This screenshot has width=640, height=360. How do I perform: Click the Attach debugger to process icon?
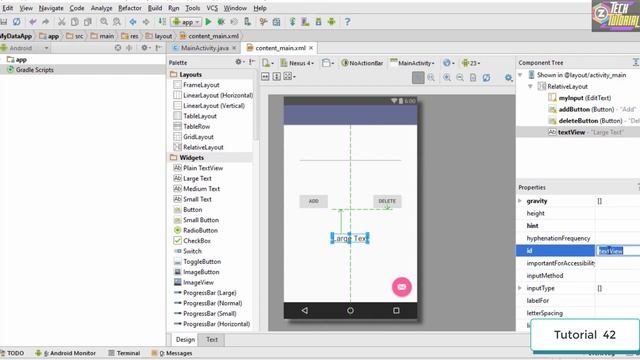247,22
